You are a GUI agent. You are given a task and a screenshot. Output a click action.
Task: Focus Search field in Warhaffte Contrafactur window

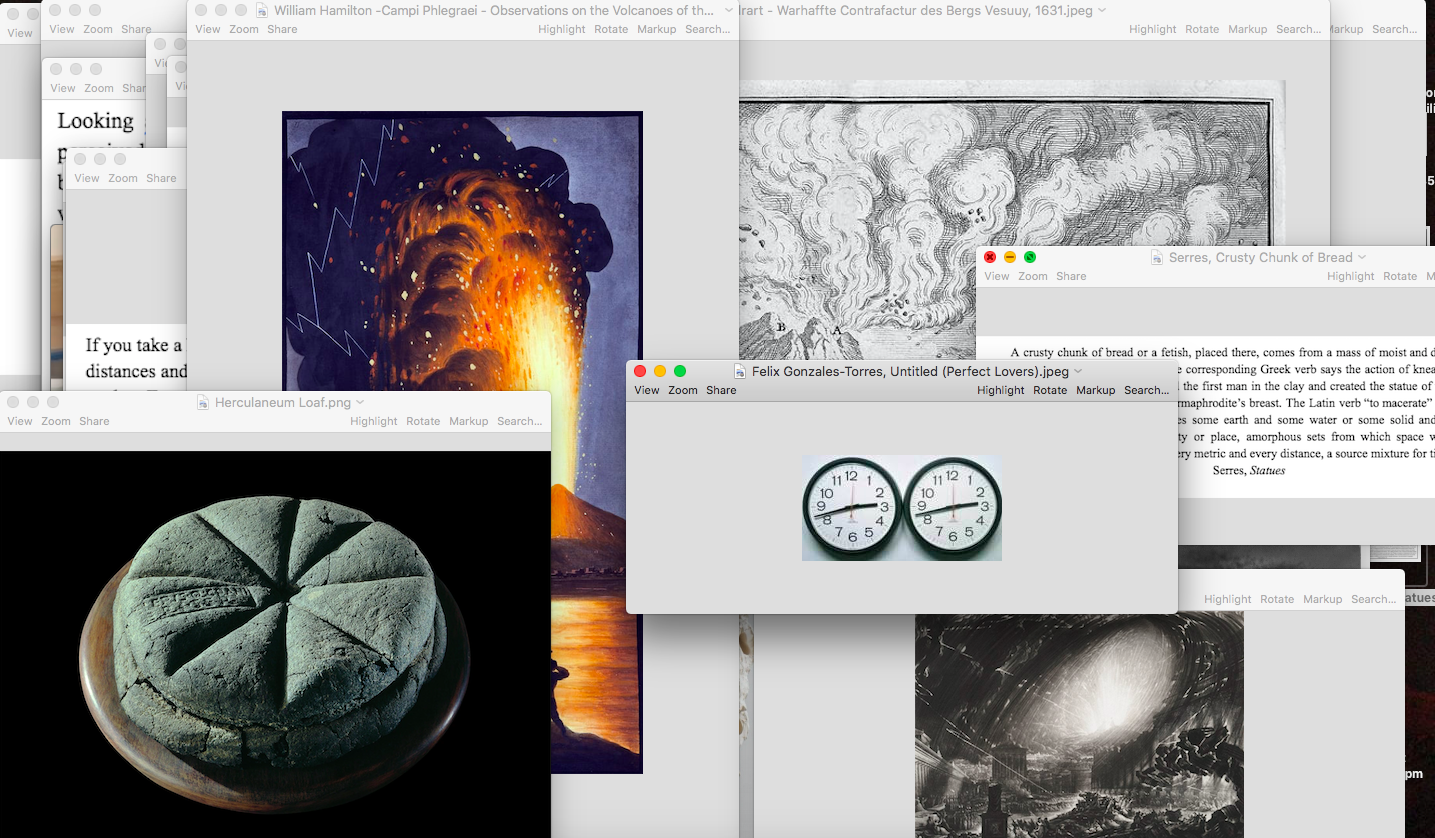[1299, 29]
